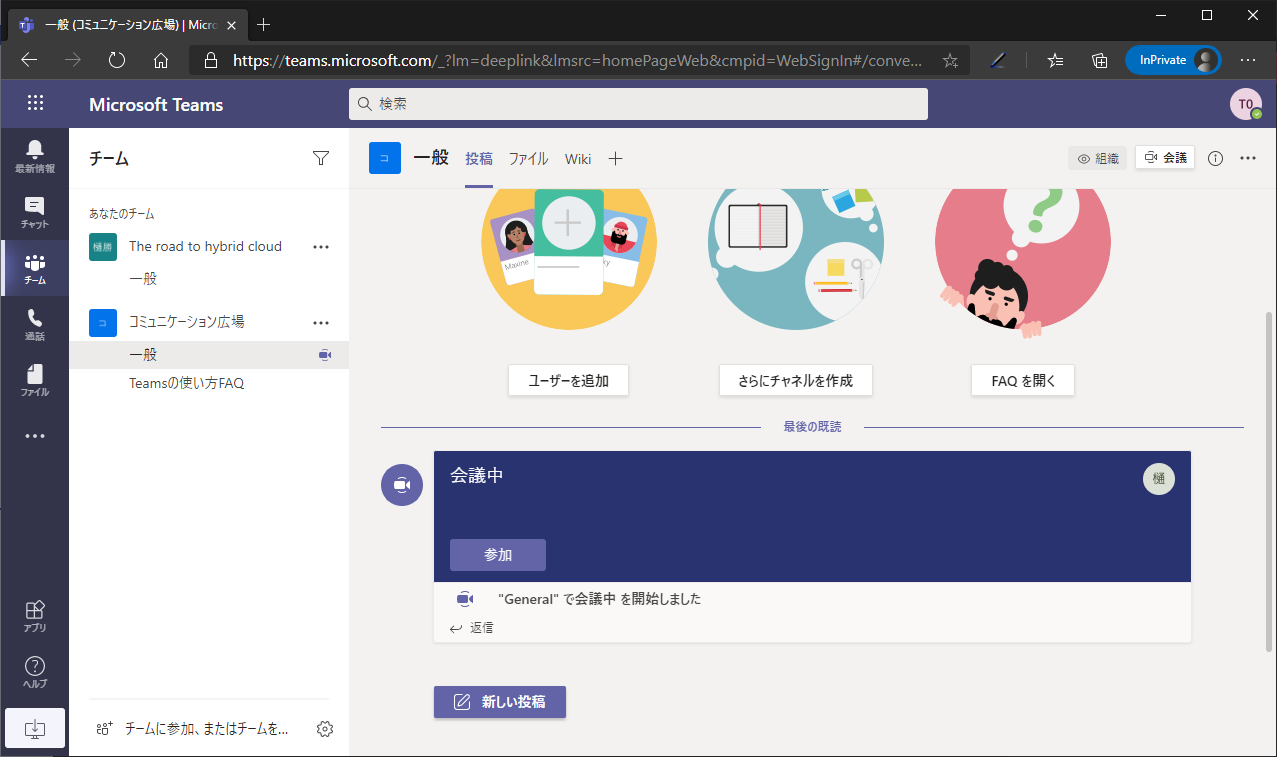Open the Calls phone icon
This screenshot has height=757, width=1277.
[x=35, y=324]
